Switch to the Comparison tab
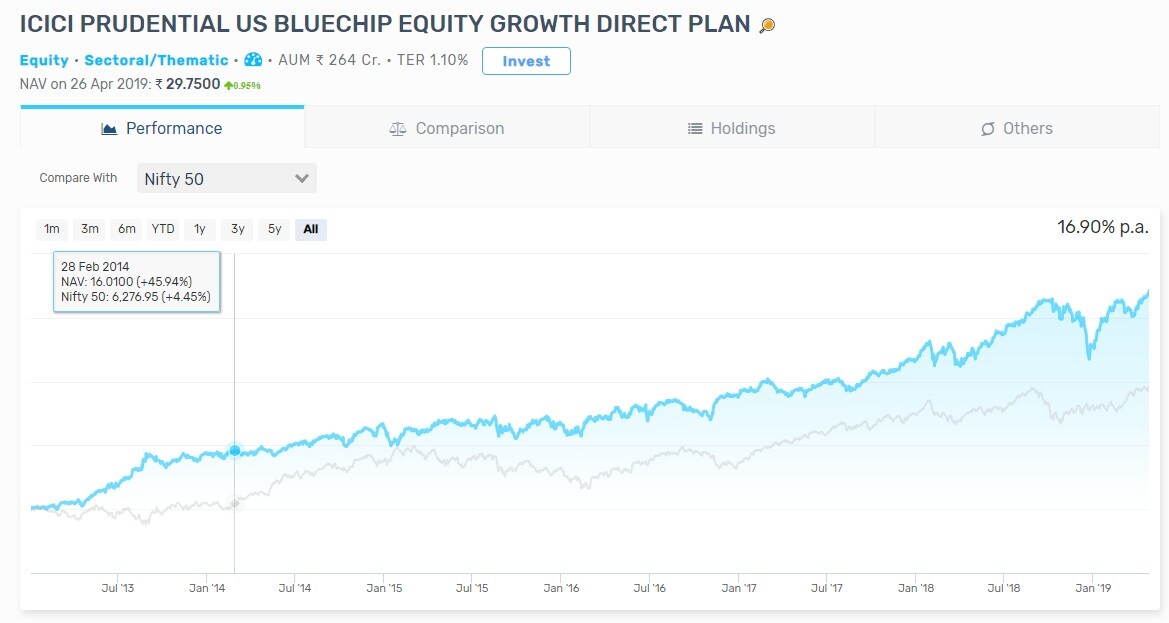The image size is (1169, 623). [x=447, y=129]
